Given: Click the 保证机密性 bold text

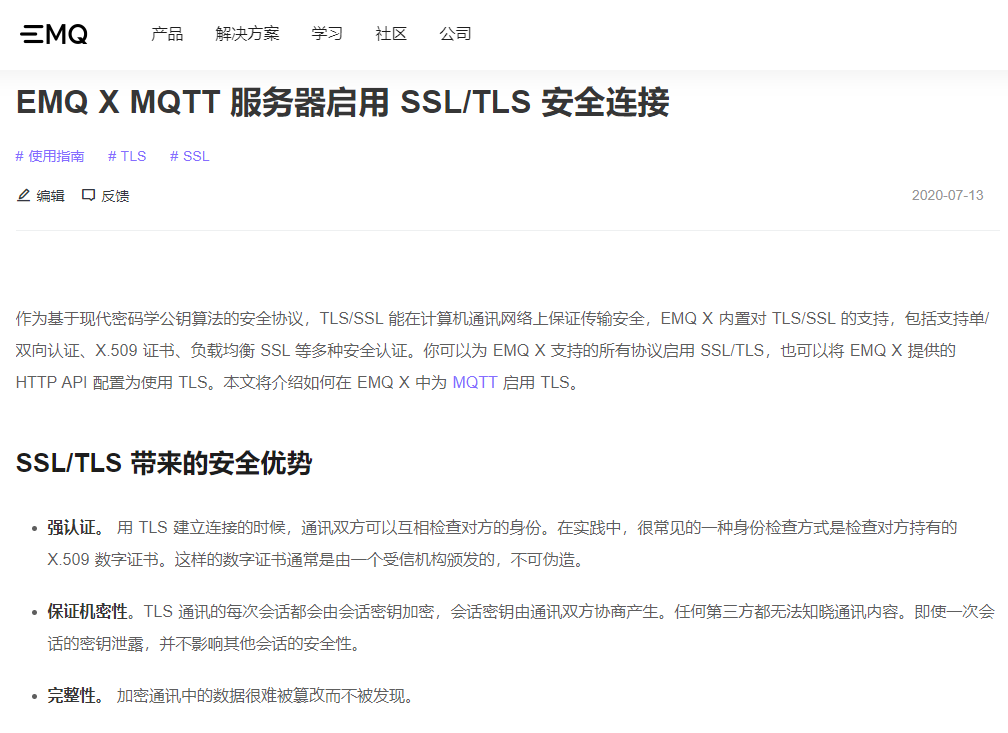Looking at the screenshot, I should [x=87, y=611].
